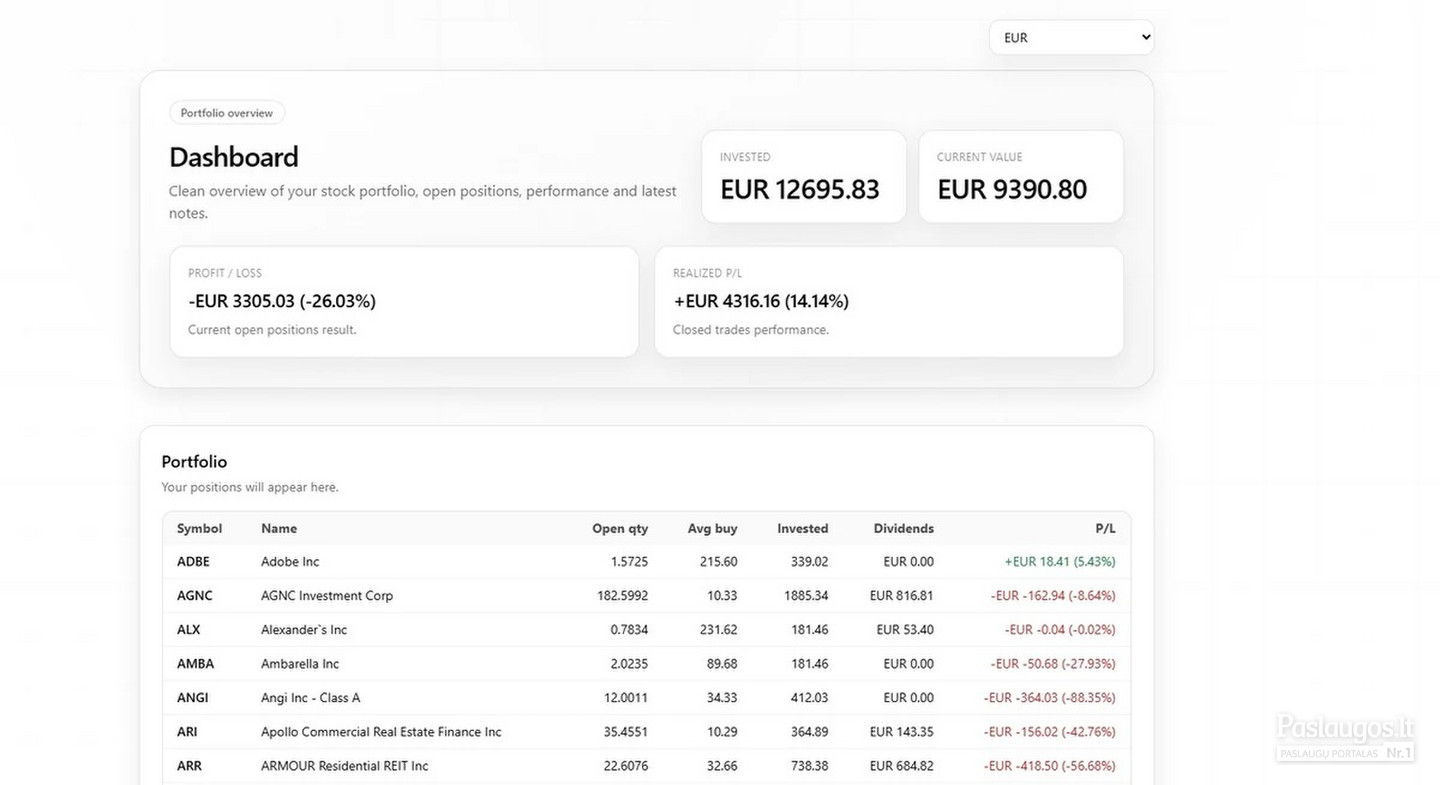Click the Paslaugos.lt watermark logo
This screenshot has width=1440, height=785.
click(1345, 737)
